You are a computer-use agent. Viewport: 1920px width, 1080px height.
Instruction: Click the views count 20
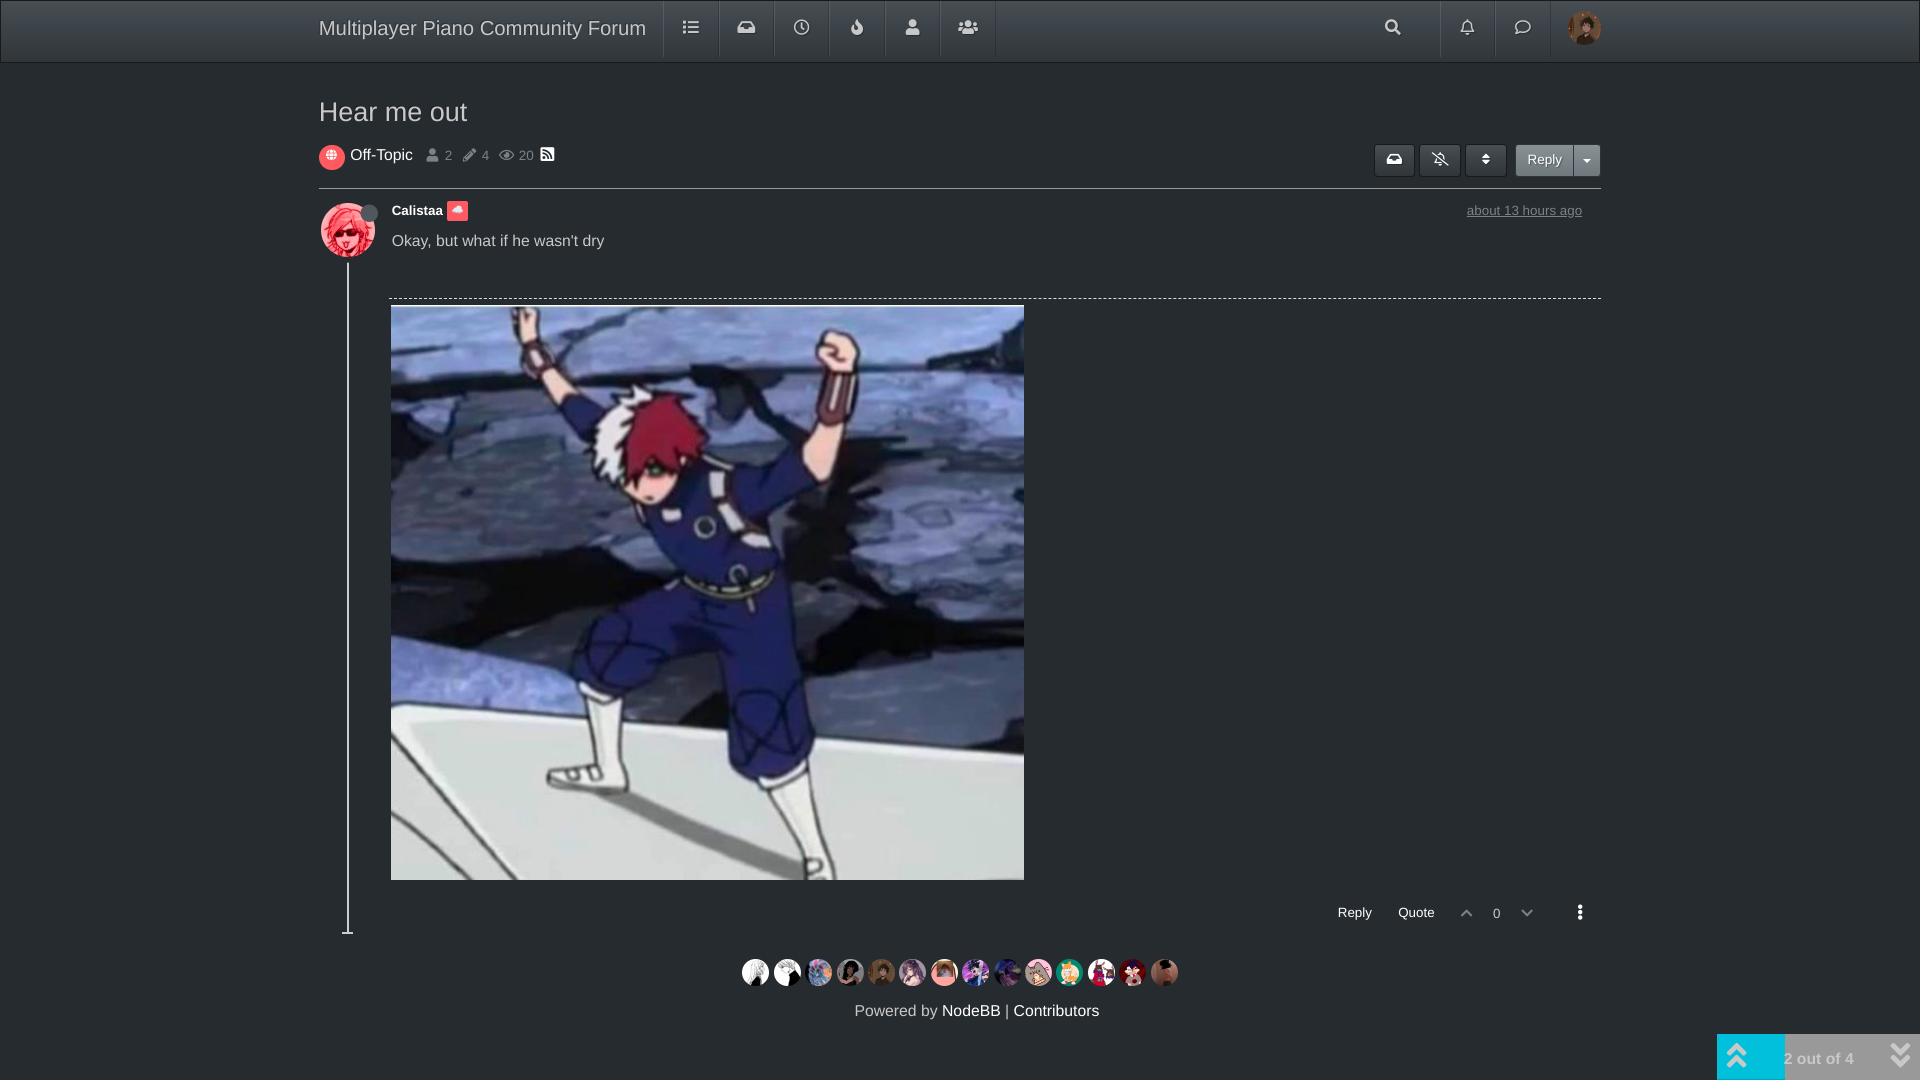coord(526,156)
